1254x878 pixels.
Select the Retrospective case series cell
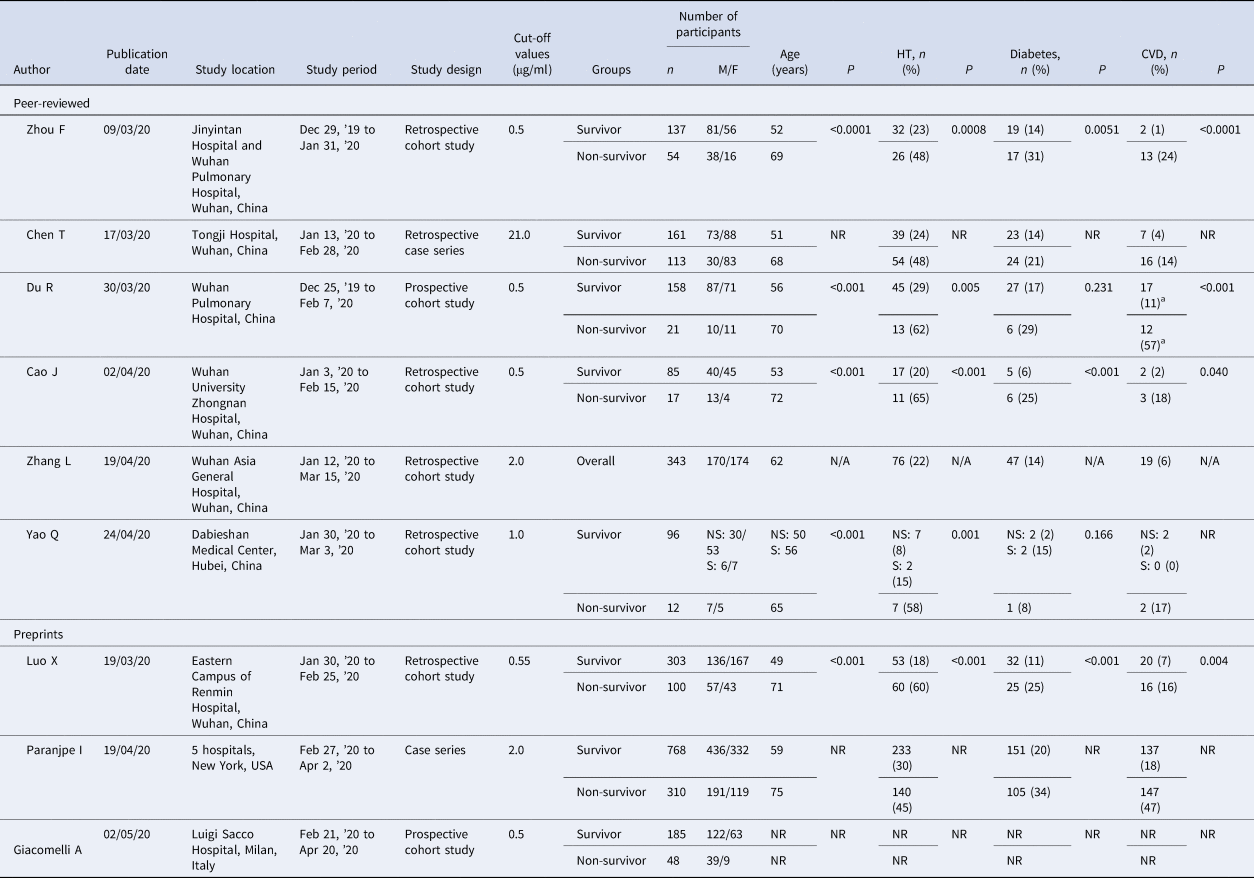[x=441, y=243]
